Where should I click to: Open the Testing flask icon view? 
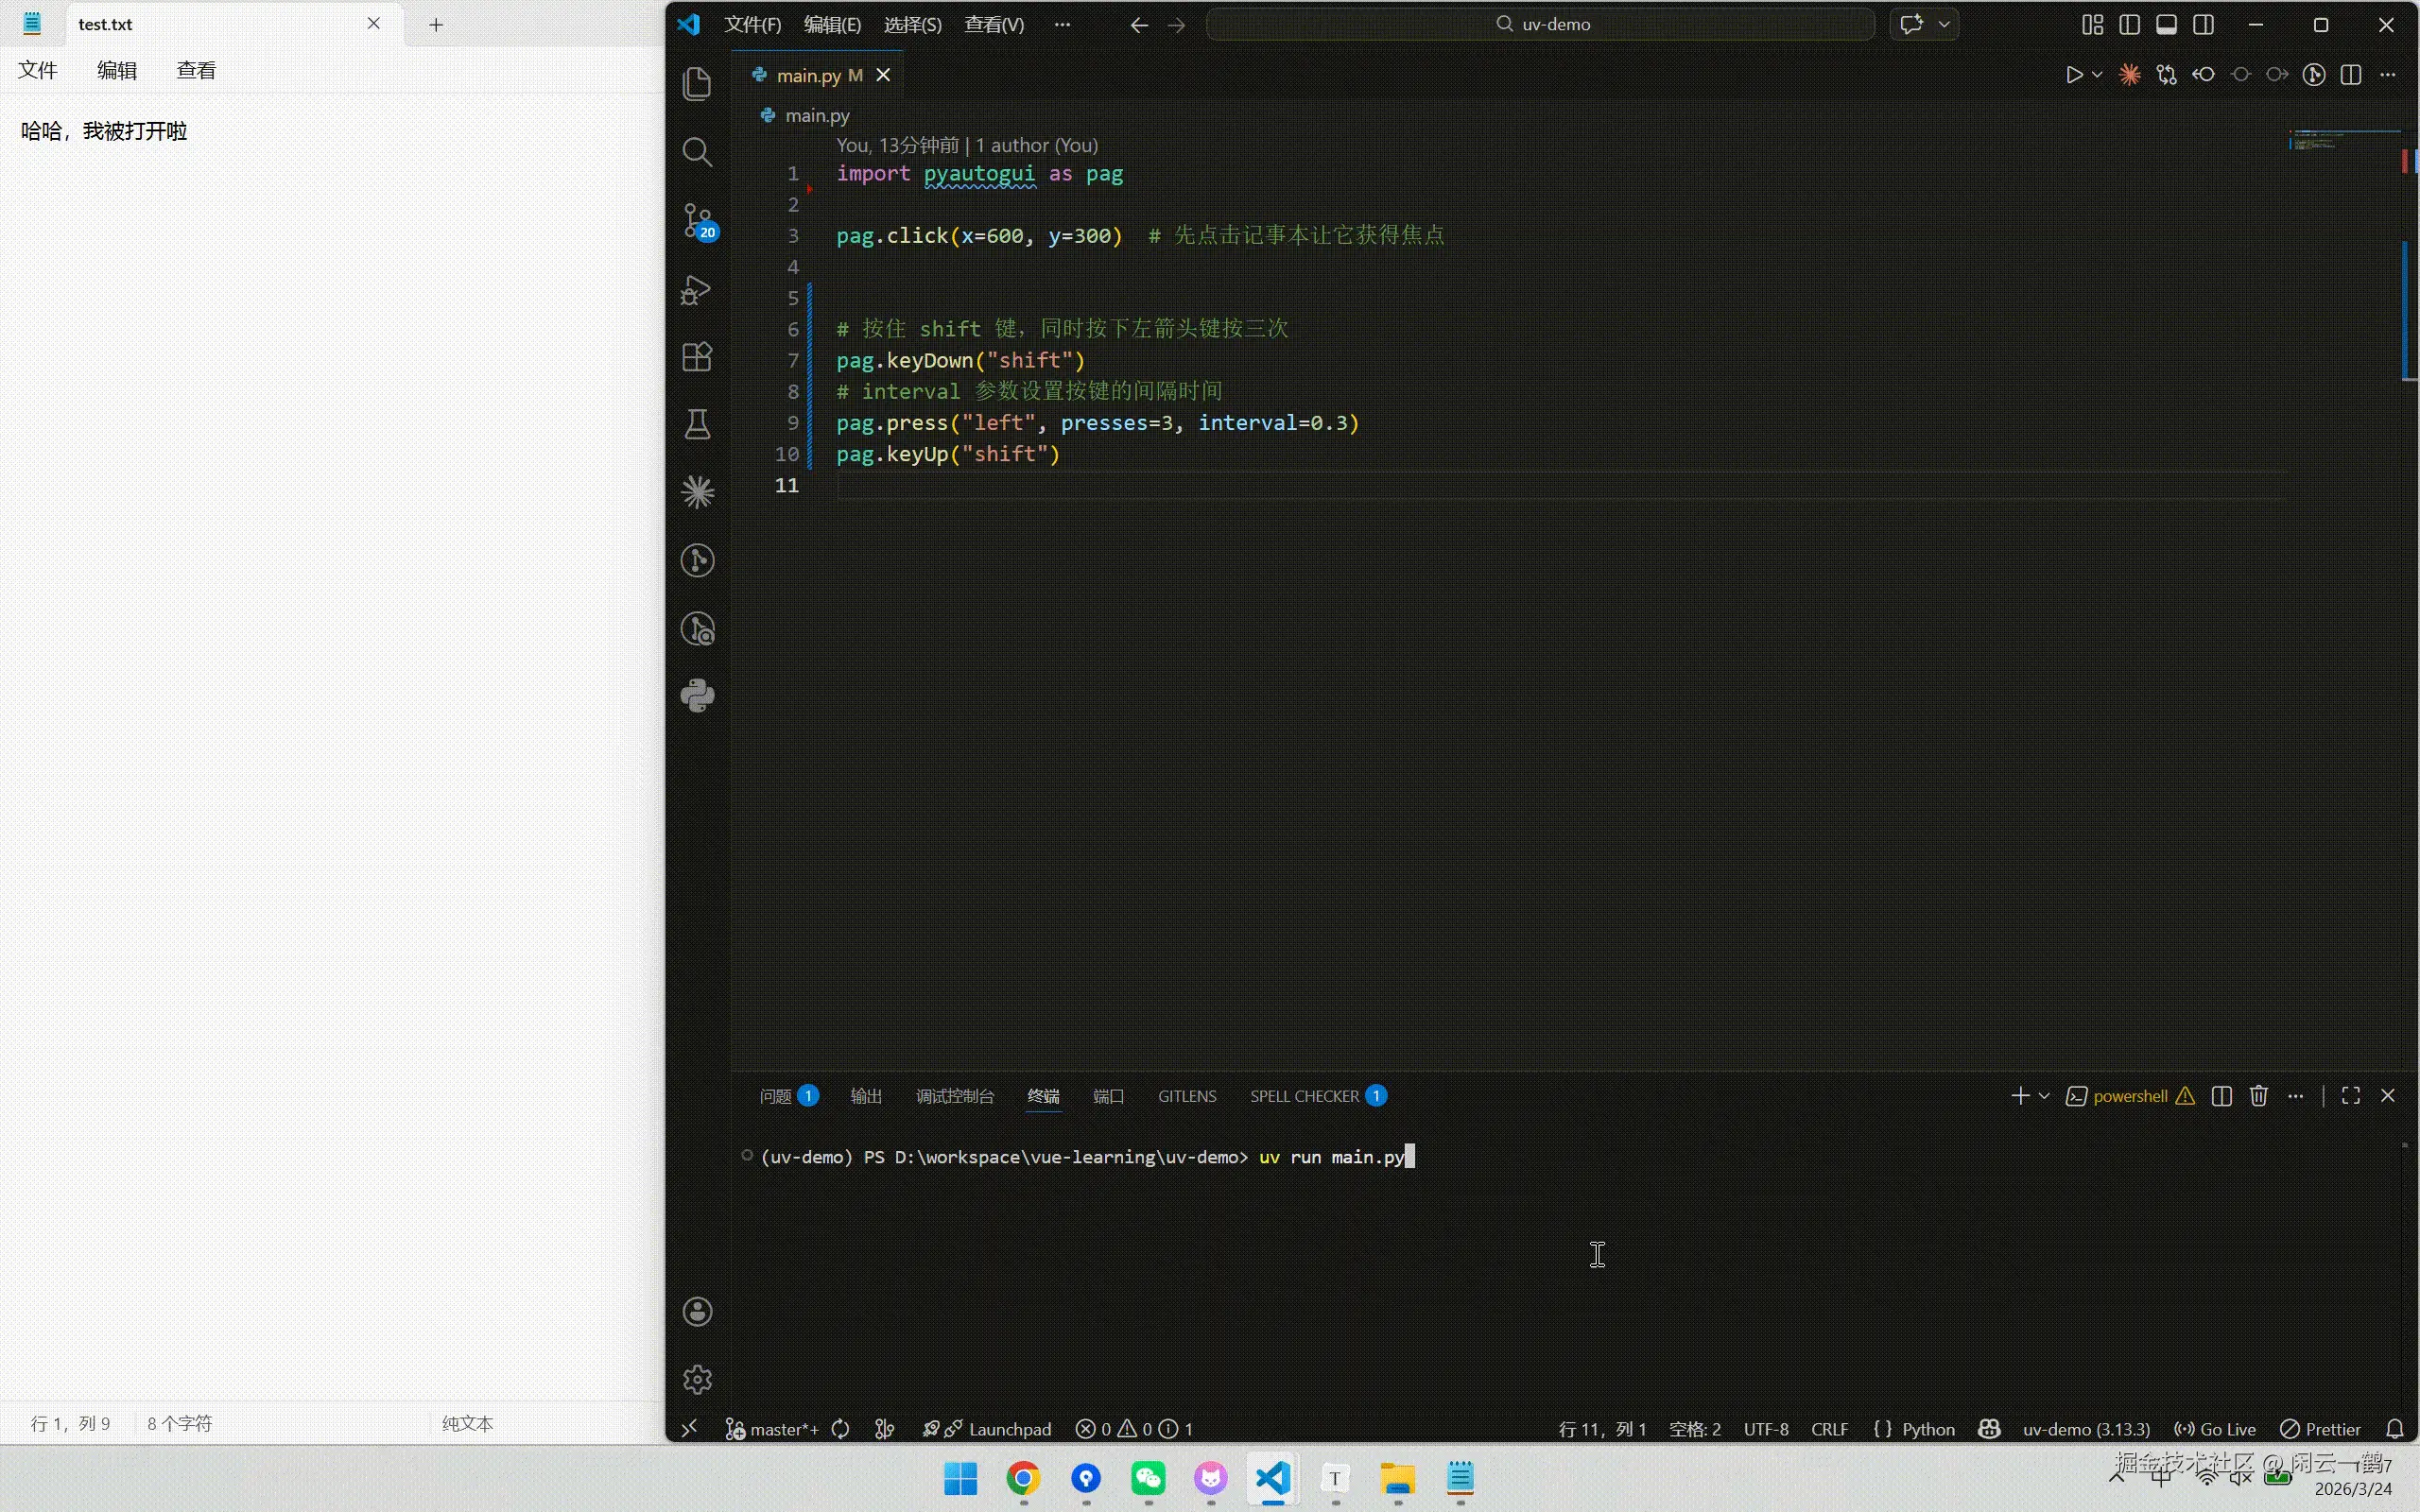point(697,425)
